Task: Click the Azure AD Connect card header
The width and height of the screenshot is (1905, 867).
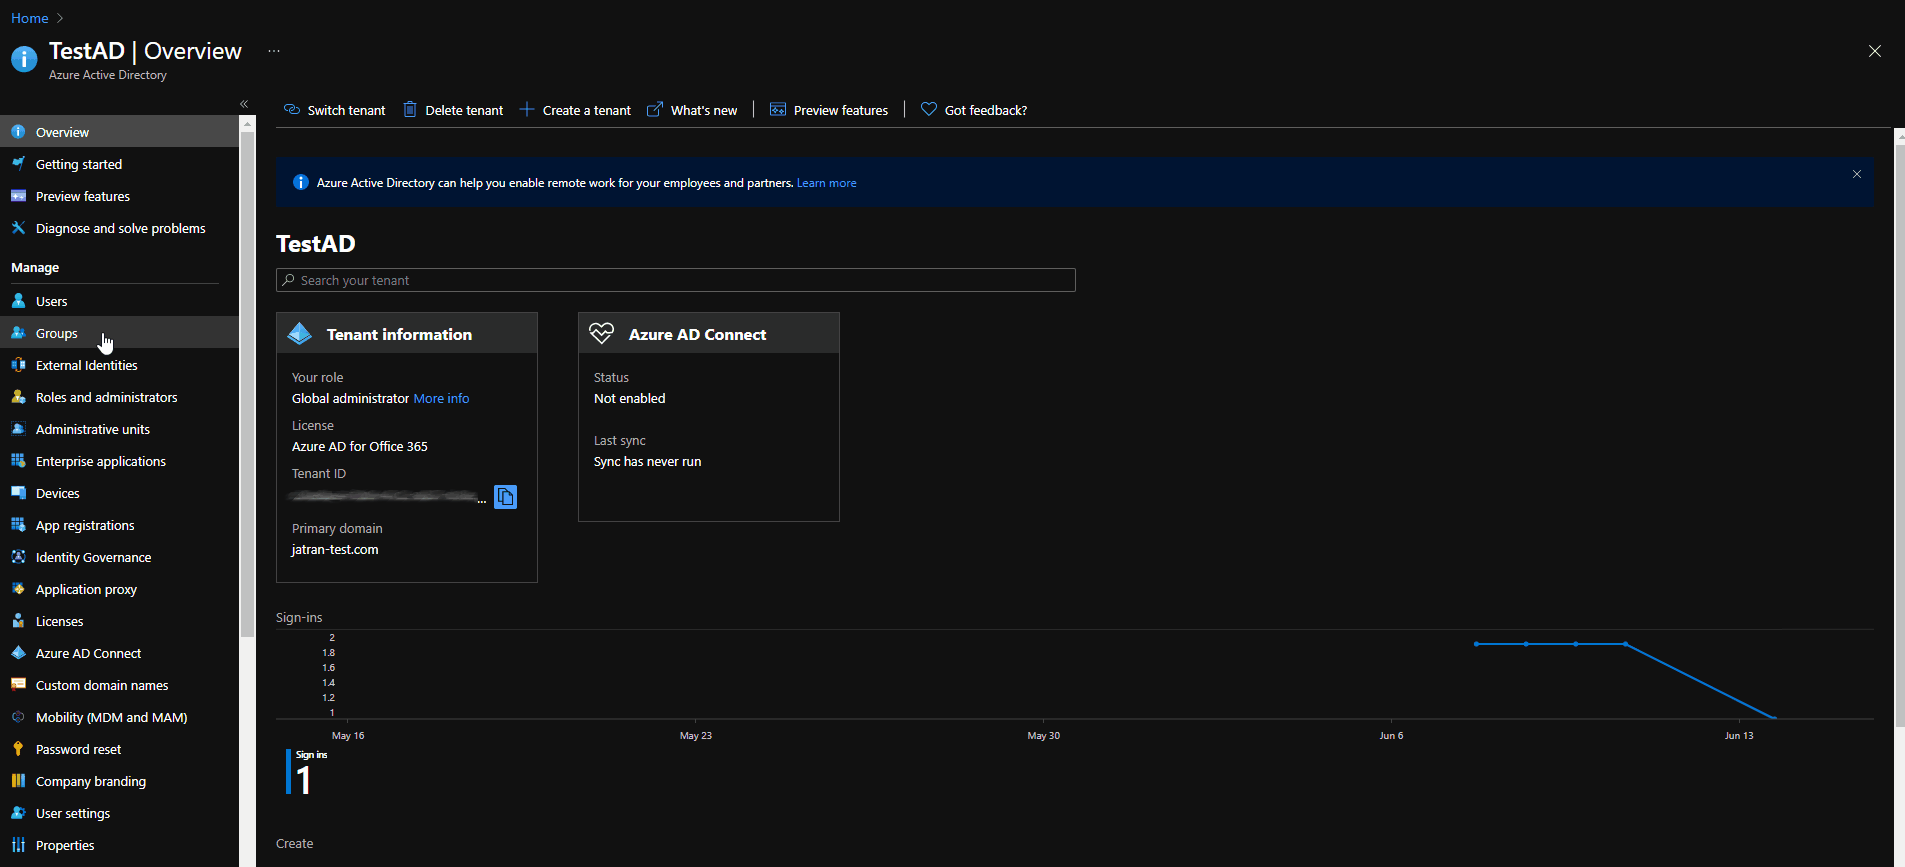Action: 709,333
